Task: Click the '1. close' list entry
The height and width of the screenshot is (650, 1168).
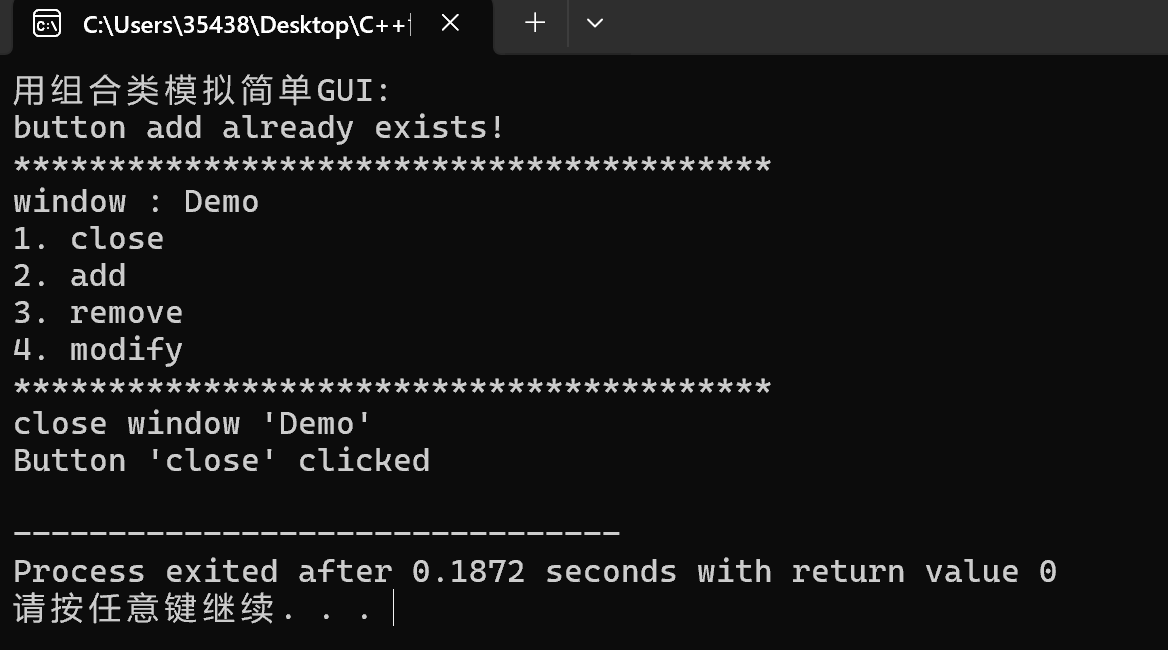Action: pyautogui.click(x=89, y=239)
